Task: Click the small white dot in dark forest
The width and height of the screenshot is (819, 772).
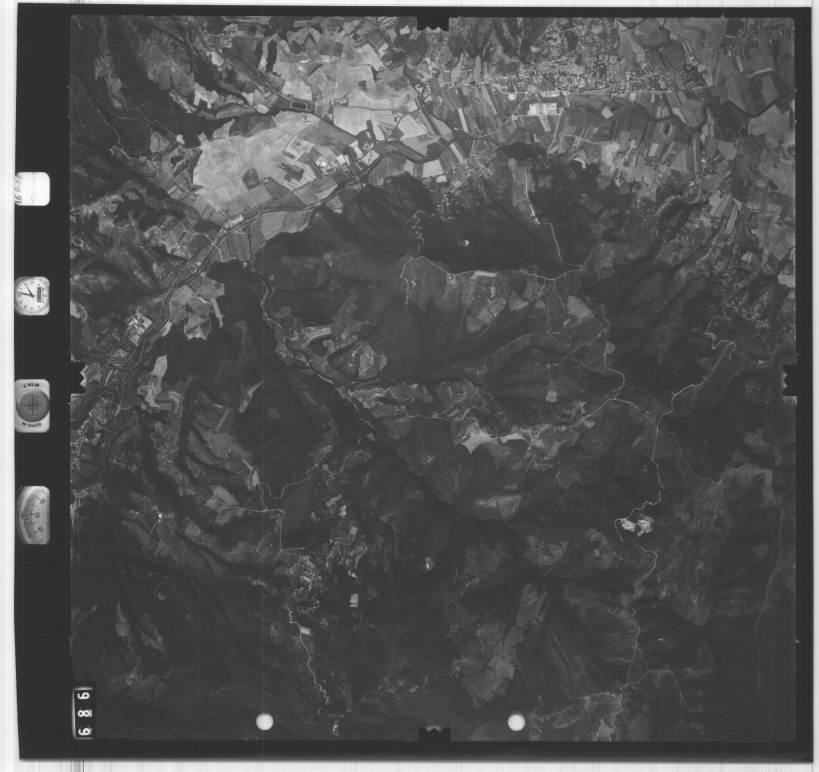Action: pos(462,242)
